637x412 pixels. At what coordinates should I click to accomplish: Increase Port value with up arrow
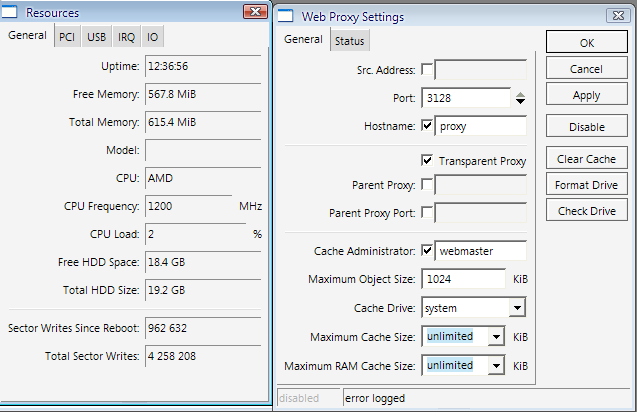click(x=519, y=94)
